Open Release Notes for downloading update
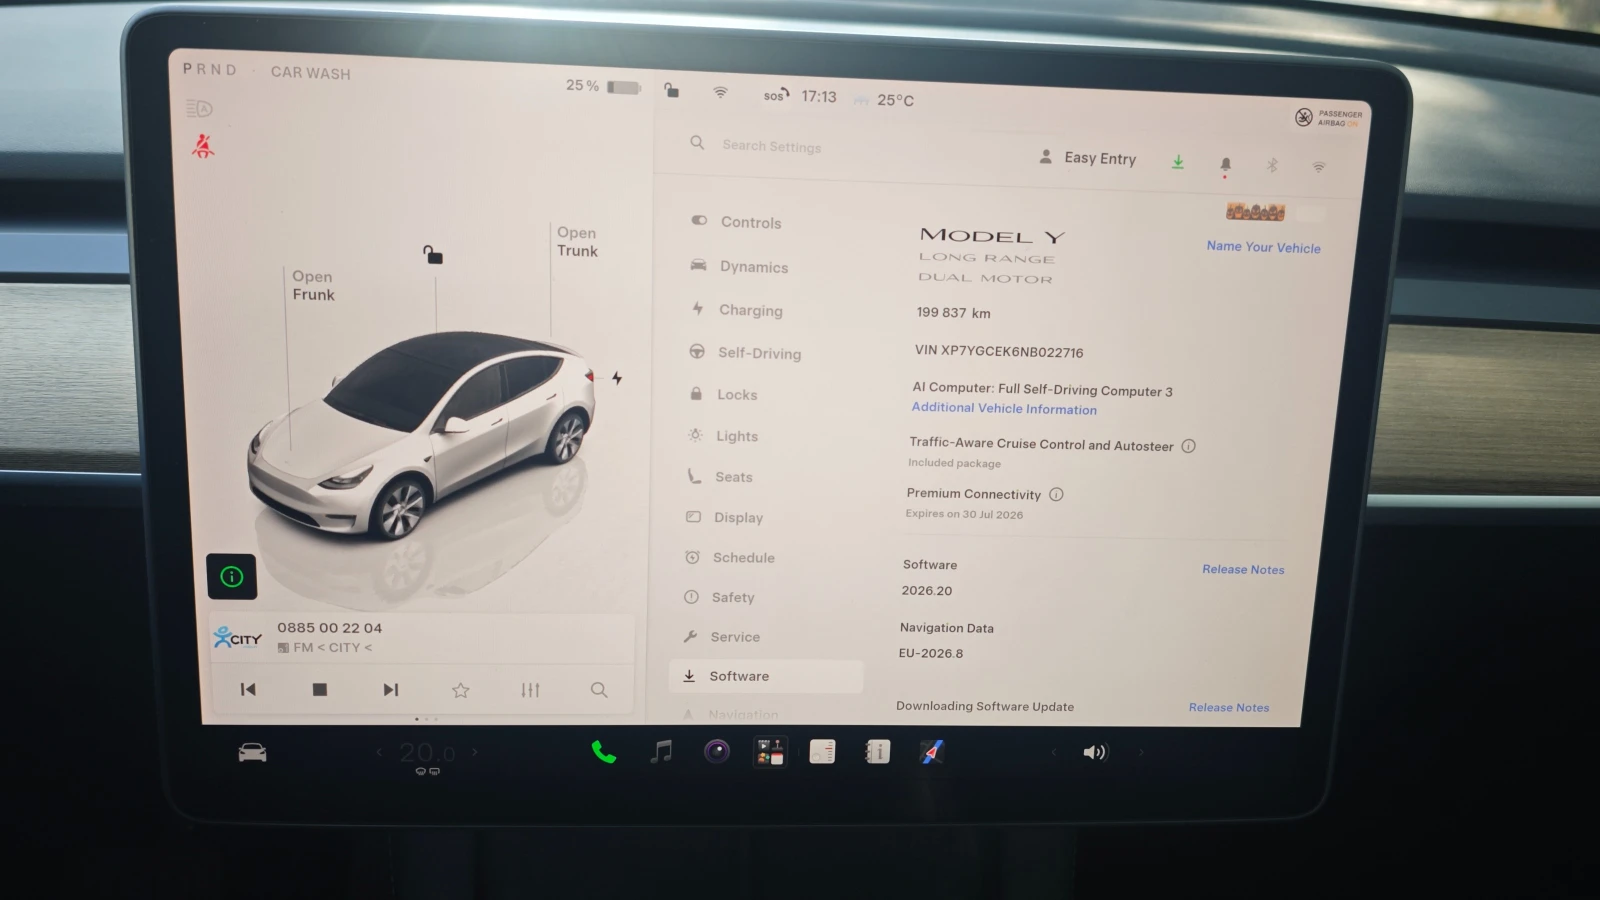1600x900 pixels. (x=1229, y=707)
